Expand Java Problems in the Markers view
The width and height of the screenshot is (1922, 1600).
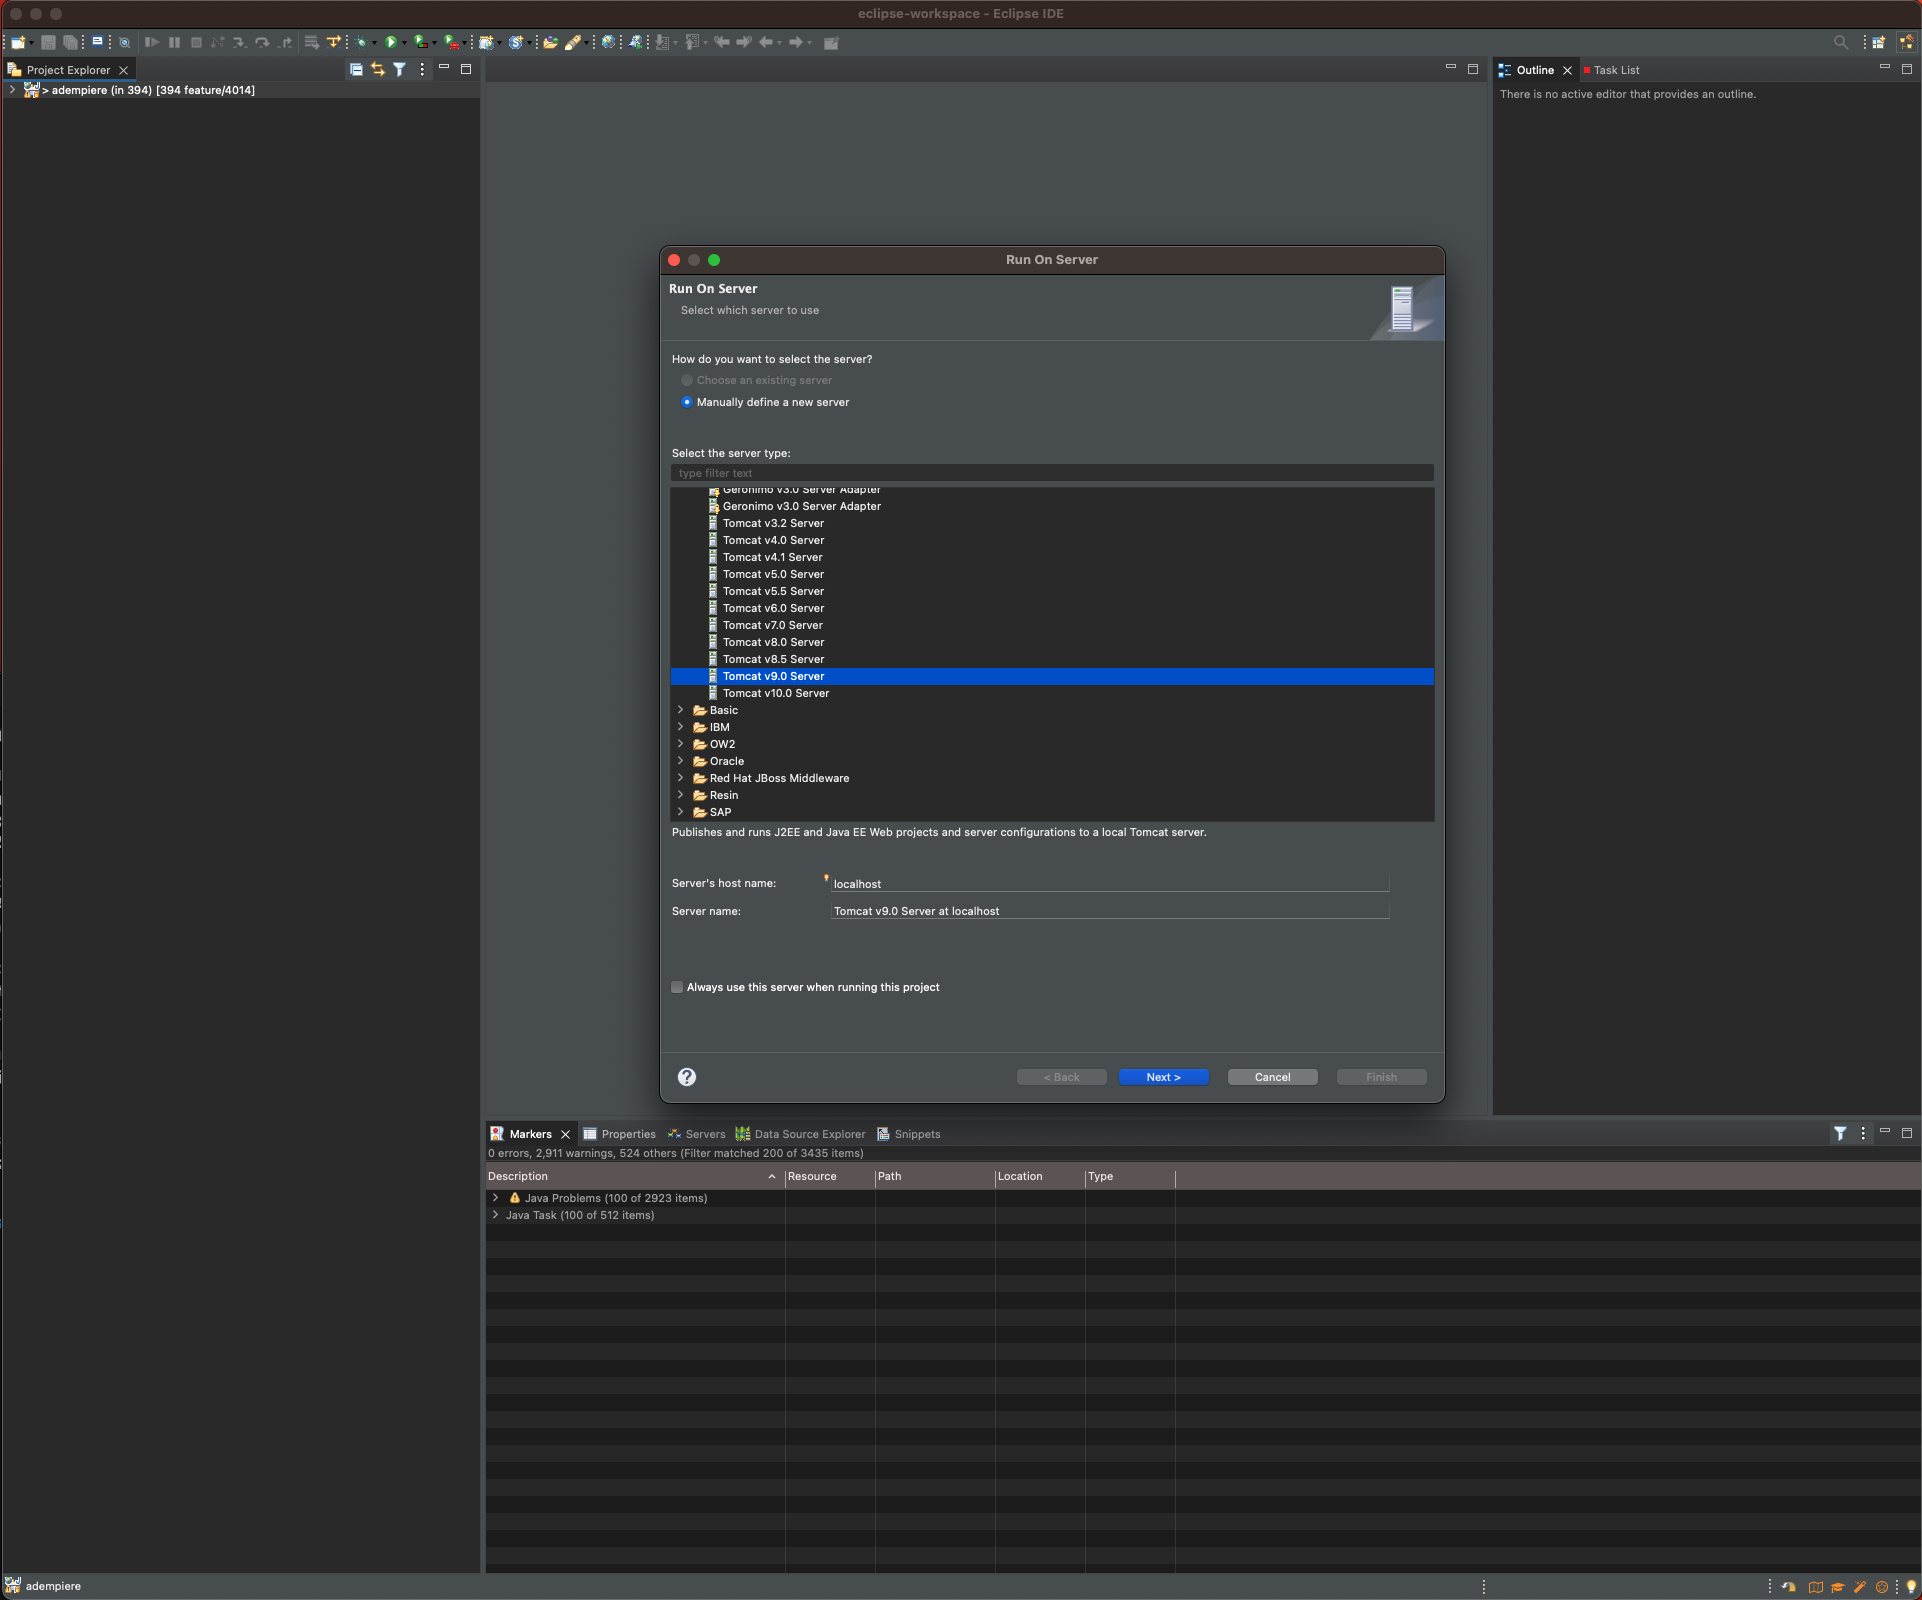(x=496, y=1197)
